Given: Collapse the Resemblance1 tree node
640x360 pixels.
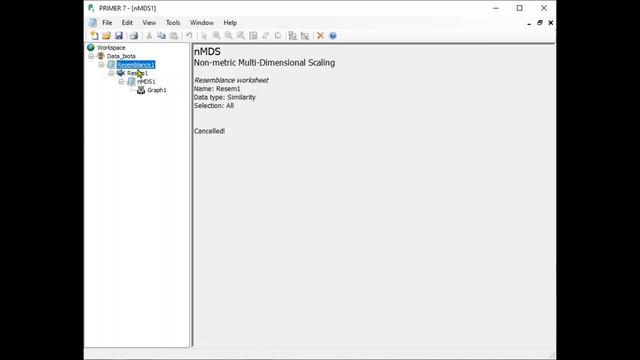Looking at the screenshot, I should (101, 64).
